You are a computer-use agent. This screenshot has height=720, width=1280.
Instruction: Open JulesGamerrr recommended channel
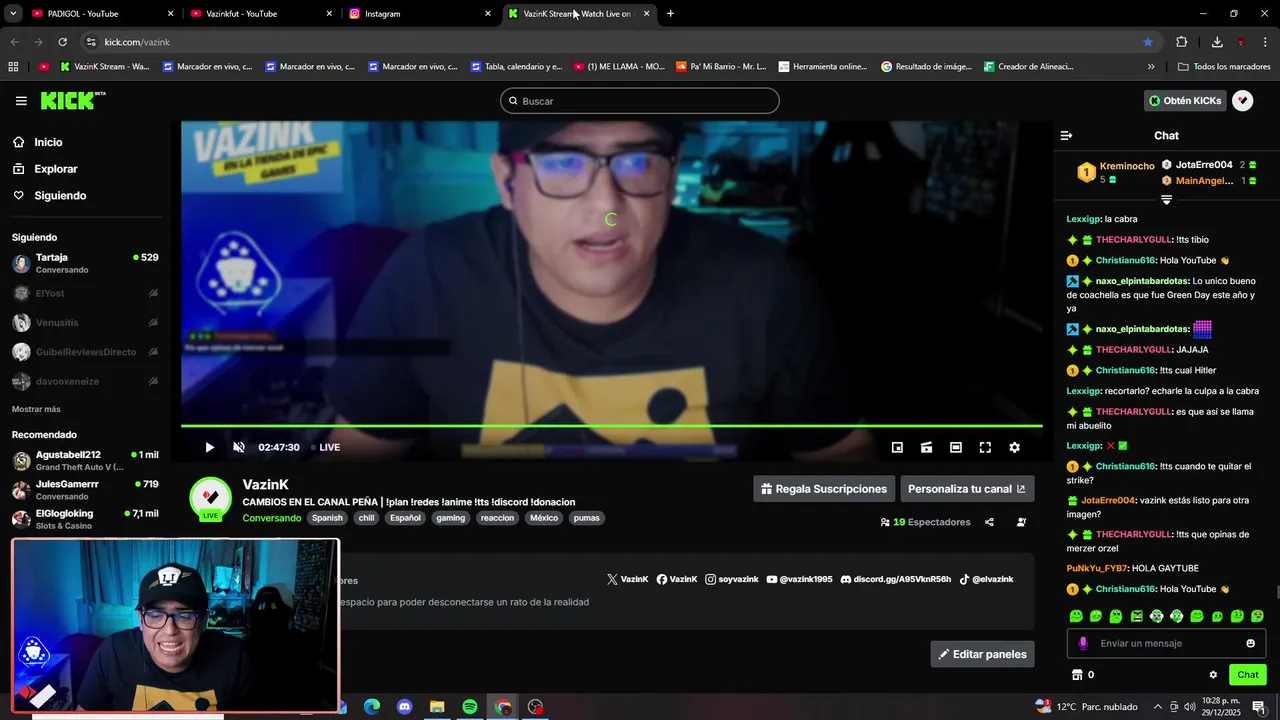pyautogui.click(x=85, y=490)
